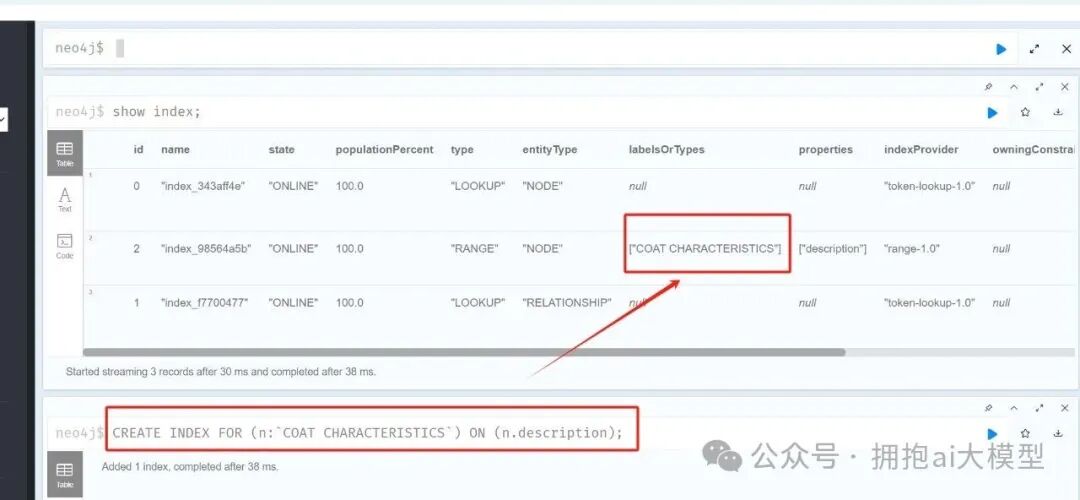1080x500 pixels.
Task: Select the "range-1.0" indexProvider cell
Action: coord(911,249)
